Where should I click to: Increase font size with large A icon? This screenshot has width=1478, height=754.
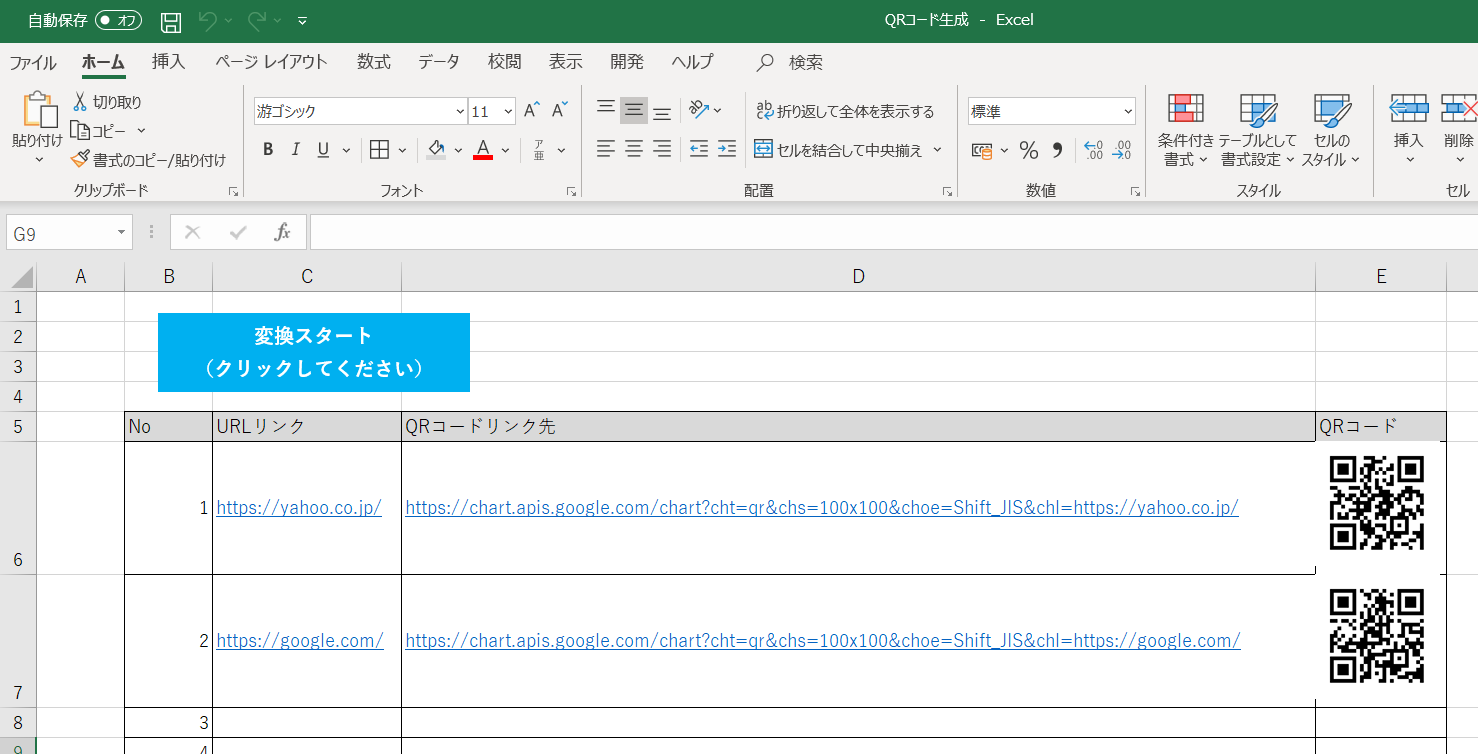coord(532,110)
